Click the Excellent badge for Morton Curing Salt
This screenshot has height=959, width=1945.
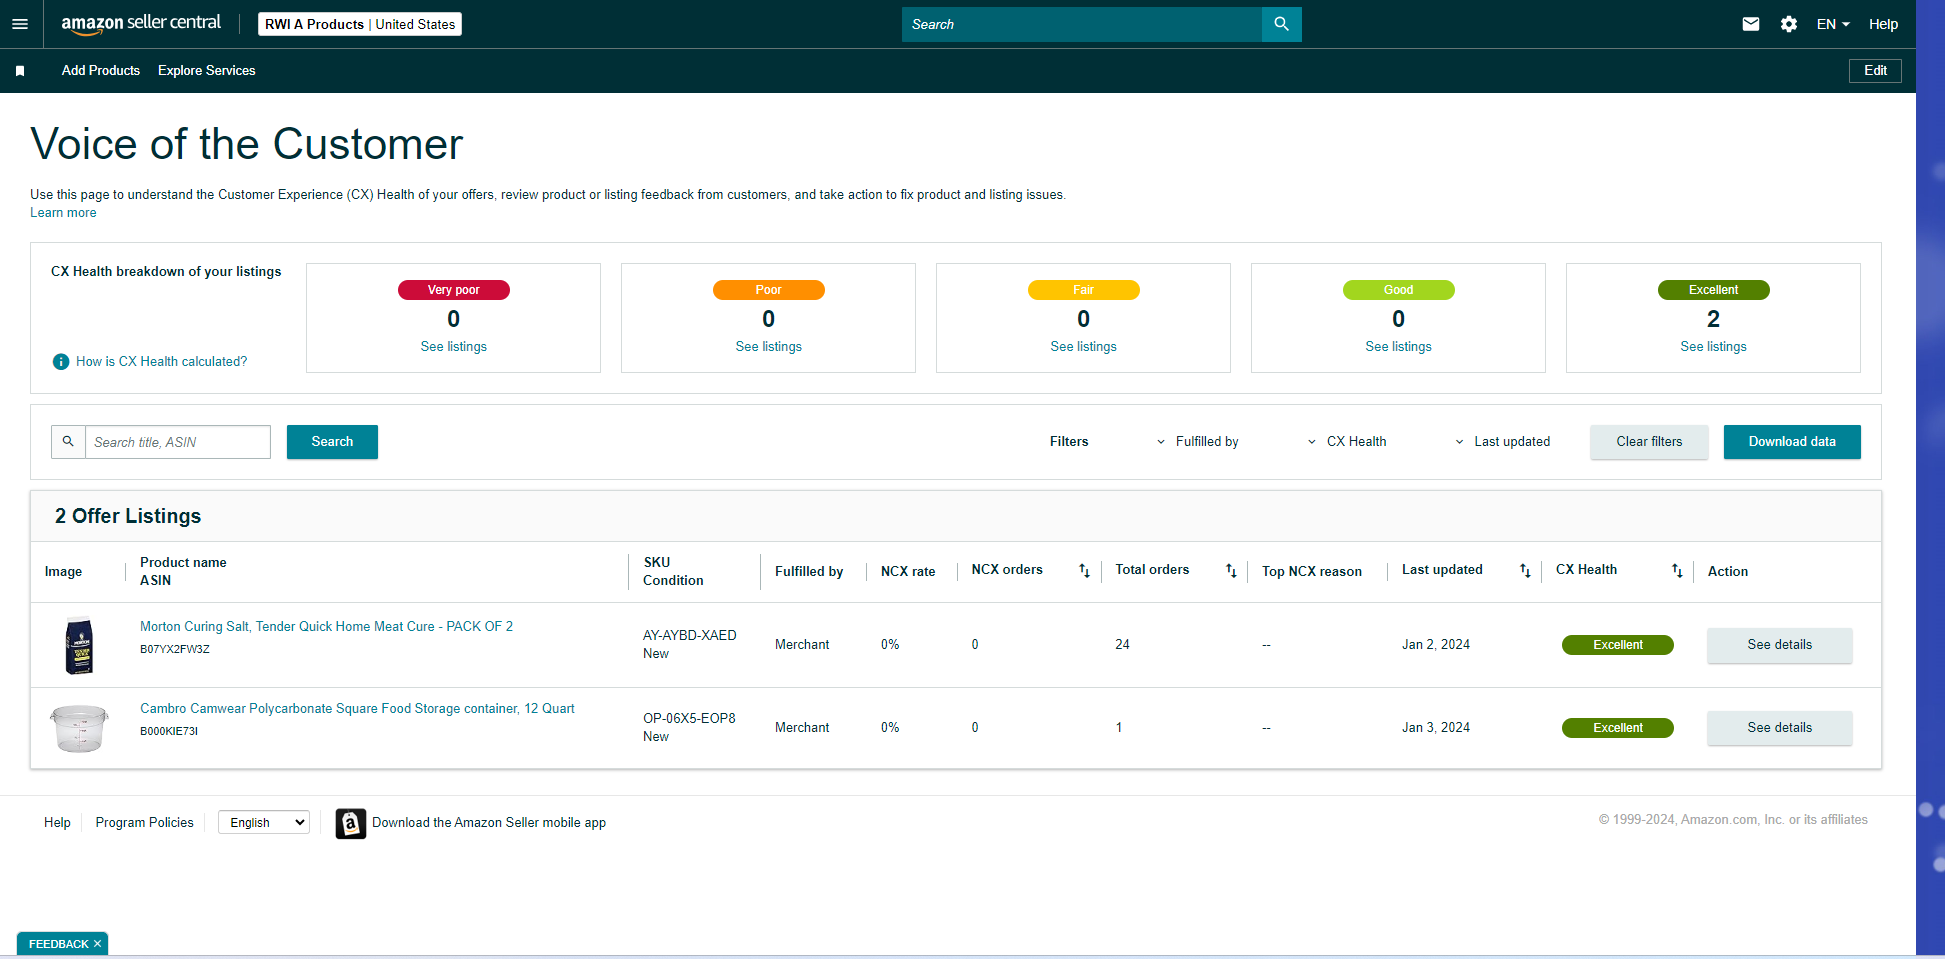[x=1618, y=645]
